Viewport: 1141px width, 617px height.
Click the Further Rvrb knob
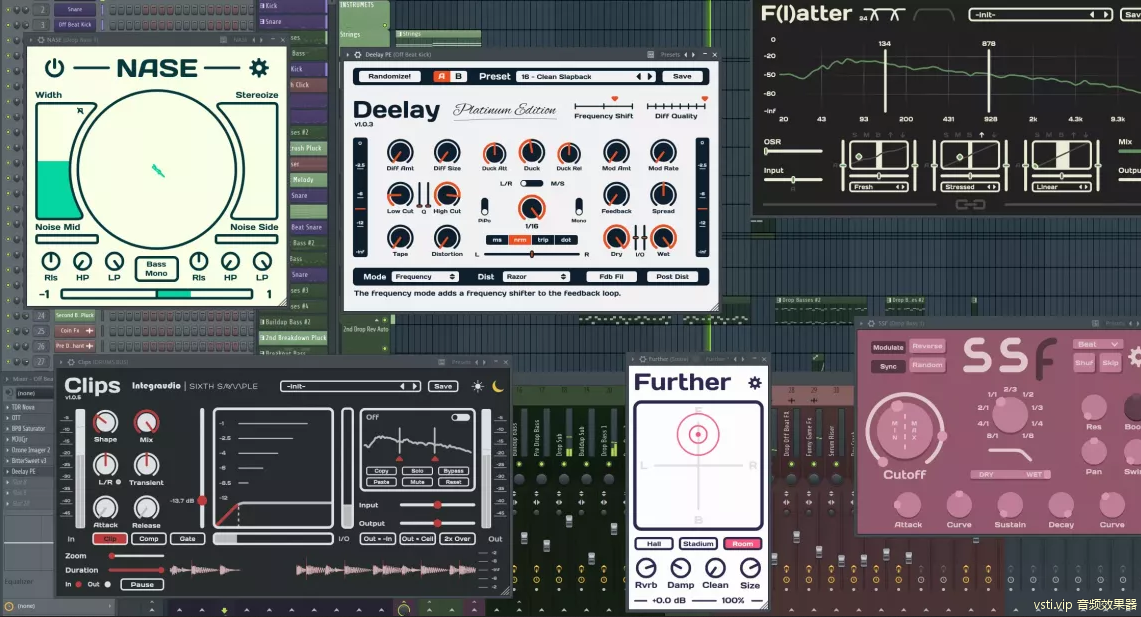click(646, 568)
